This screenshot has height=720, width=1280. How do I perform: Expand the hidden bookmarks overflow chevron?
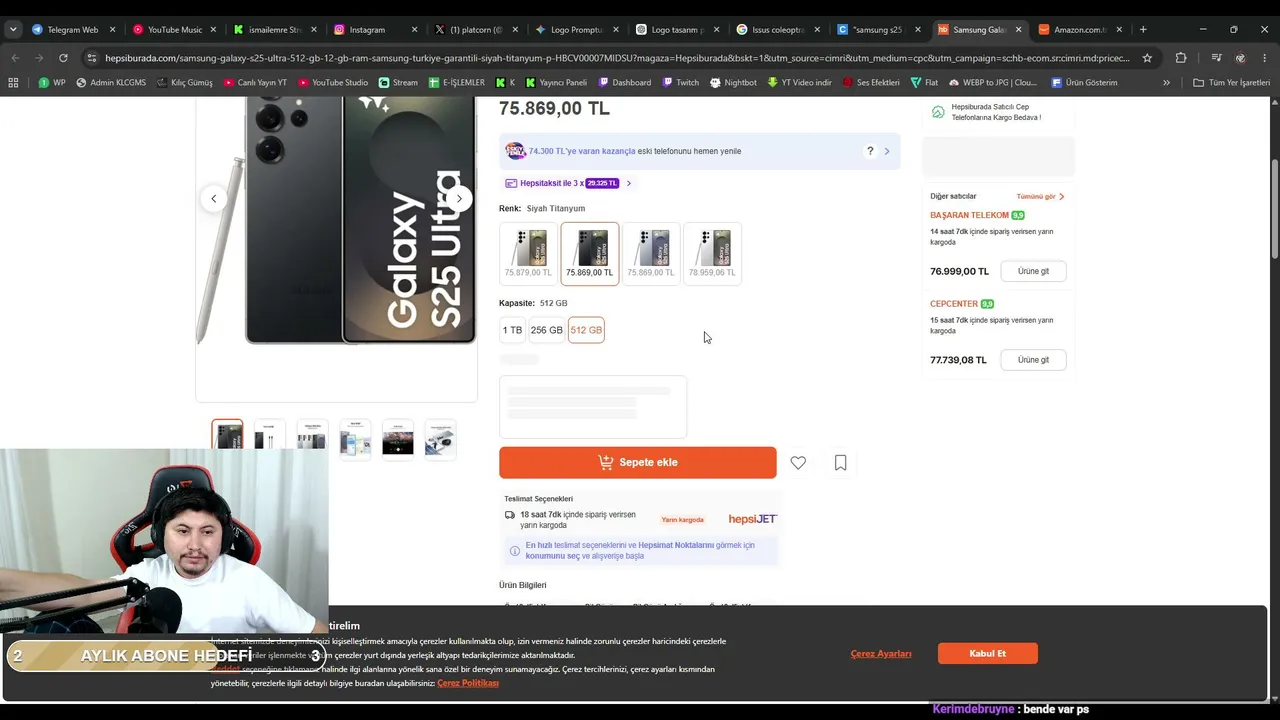tap(1166, 83)
